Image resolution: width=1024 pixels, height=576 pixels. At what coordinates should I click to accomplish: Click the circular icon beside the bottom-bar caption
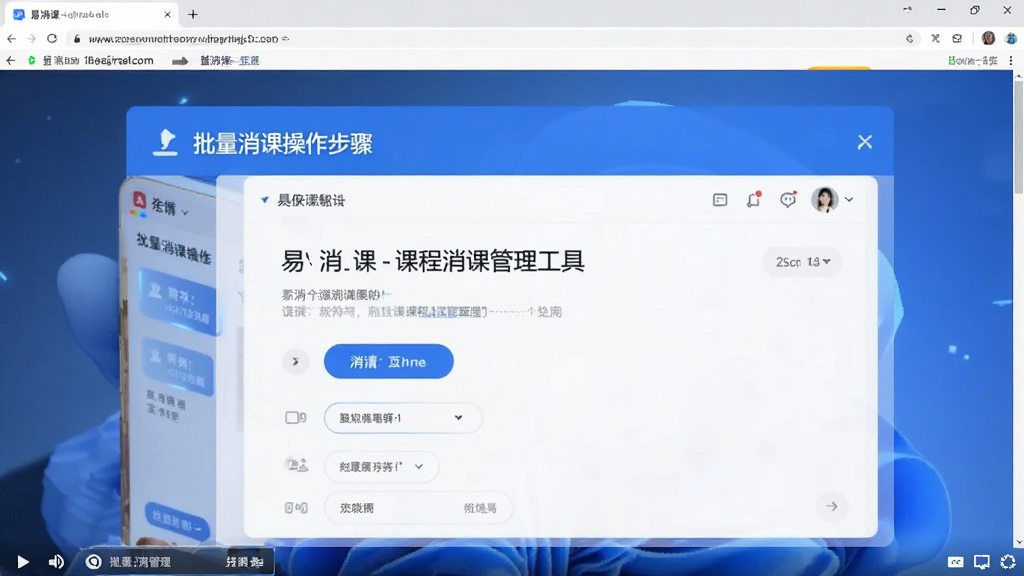coord(93,562)
